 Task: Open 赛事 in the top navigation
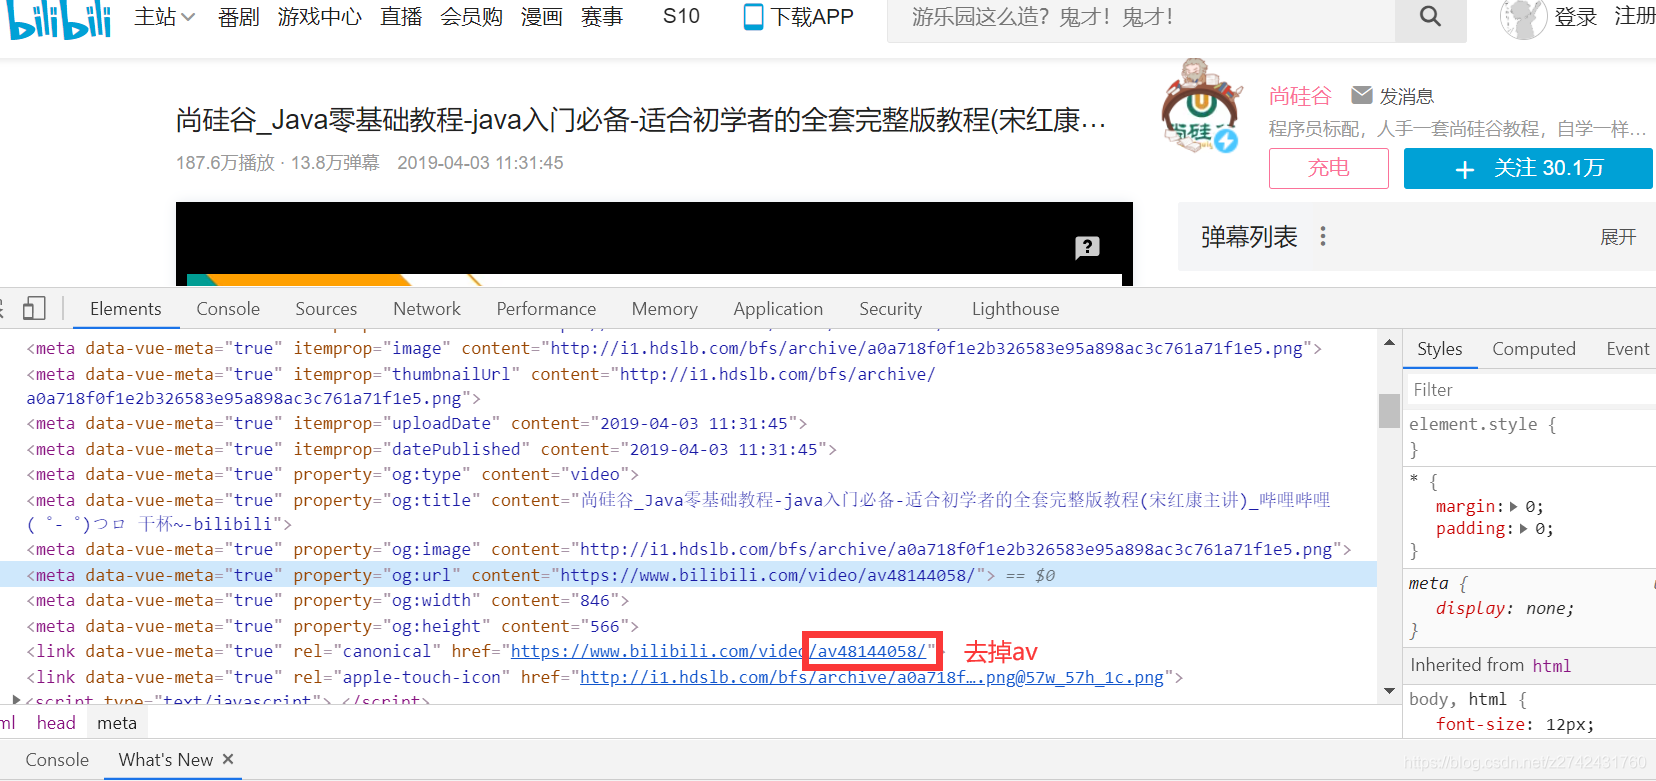coord(602,17)
